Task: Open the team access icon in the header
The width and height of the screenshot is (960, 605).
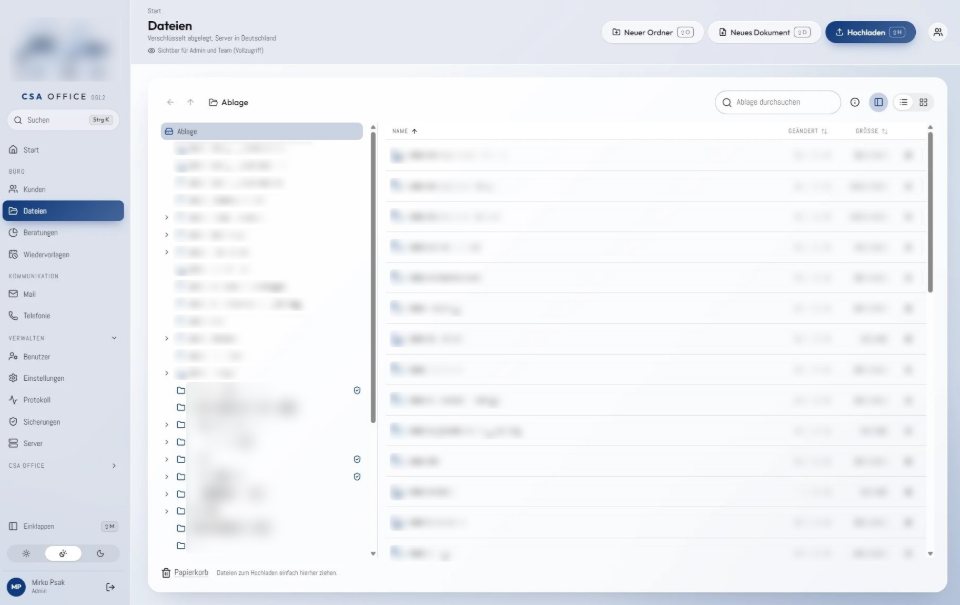Action: [938, 32]
